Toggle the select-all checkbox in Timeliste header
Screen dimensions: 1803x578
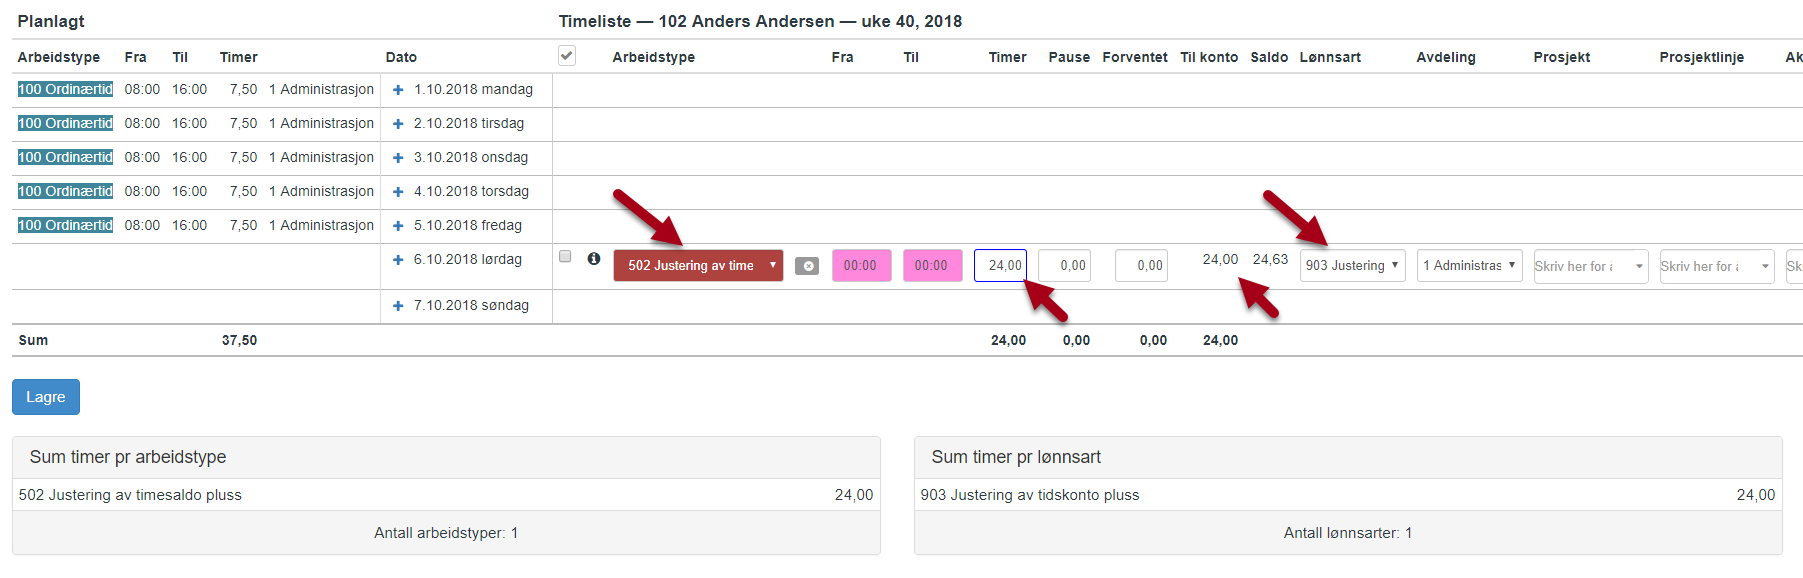[x=567, y=55]
